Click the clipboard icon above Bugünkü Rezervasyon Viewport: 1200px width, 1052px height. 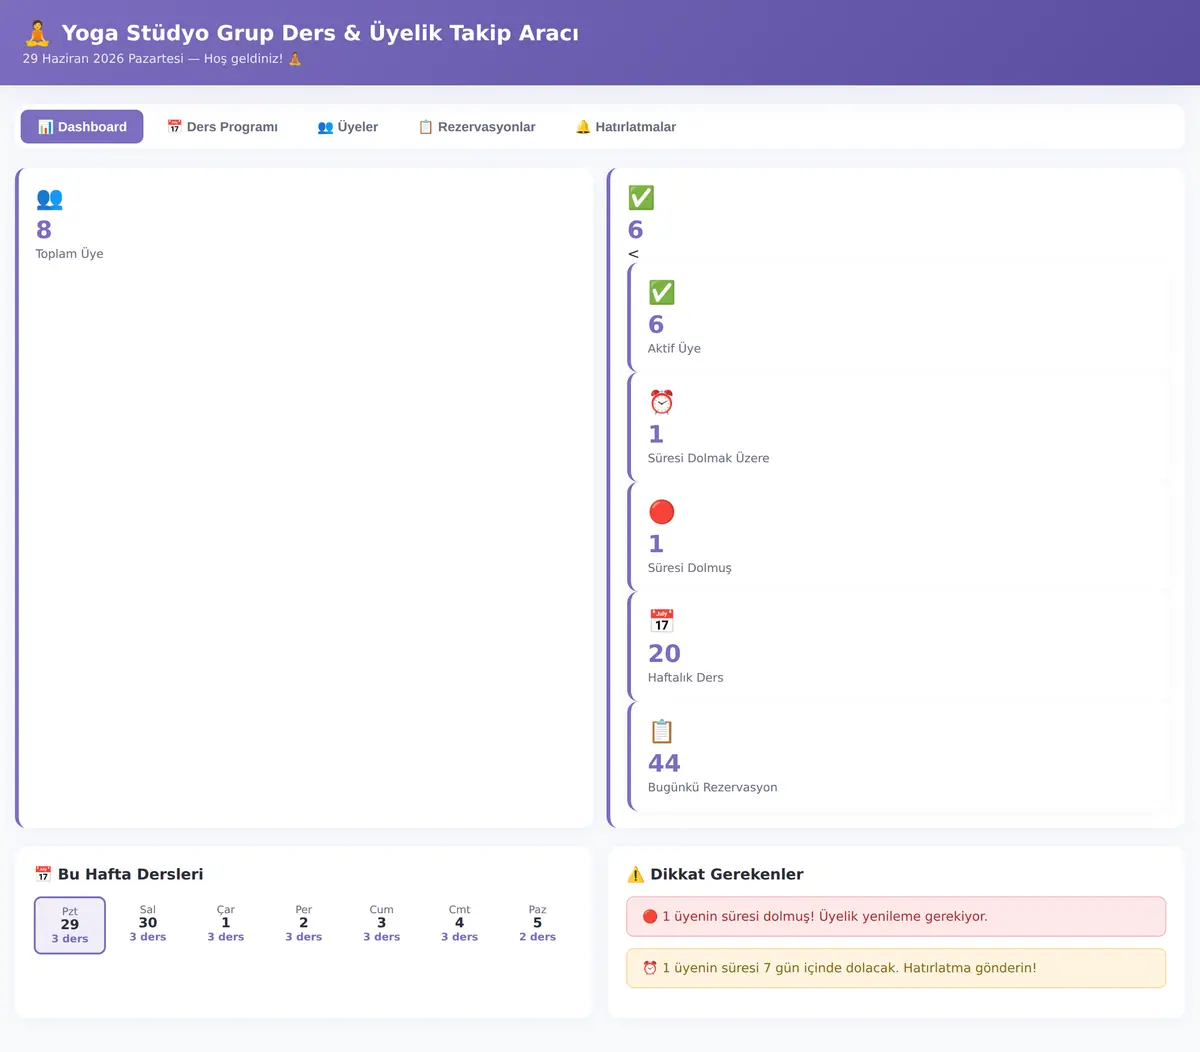pos(661,731)
